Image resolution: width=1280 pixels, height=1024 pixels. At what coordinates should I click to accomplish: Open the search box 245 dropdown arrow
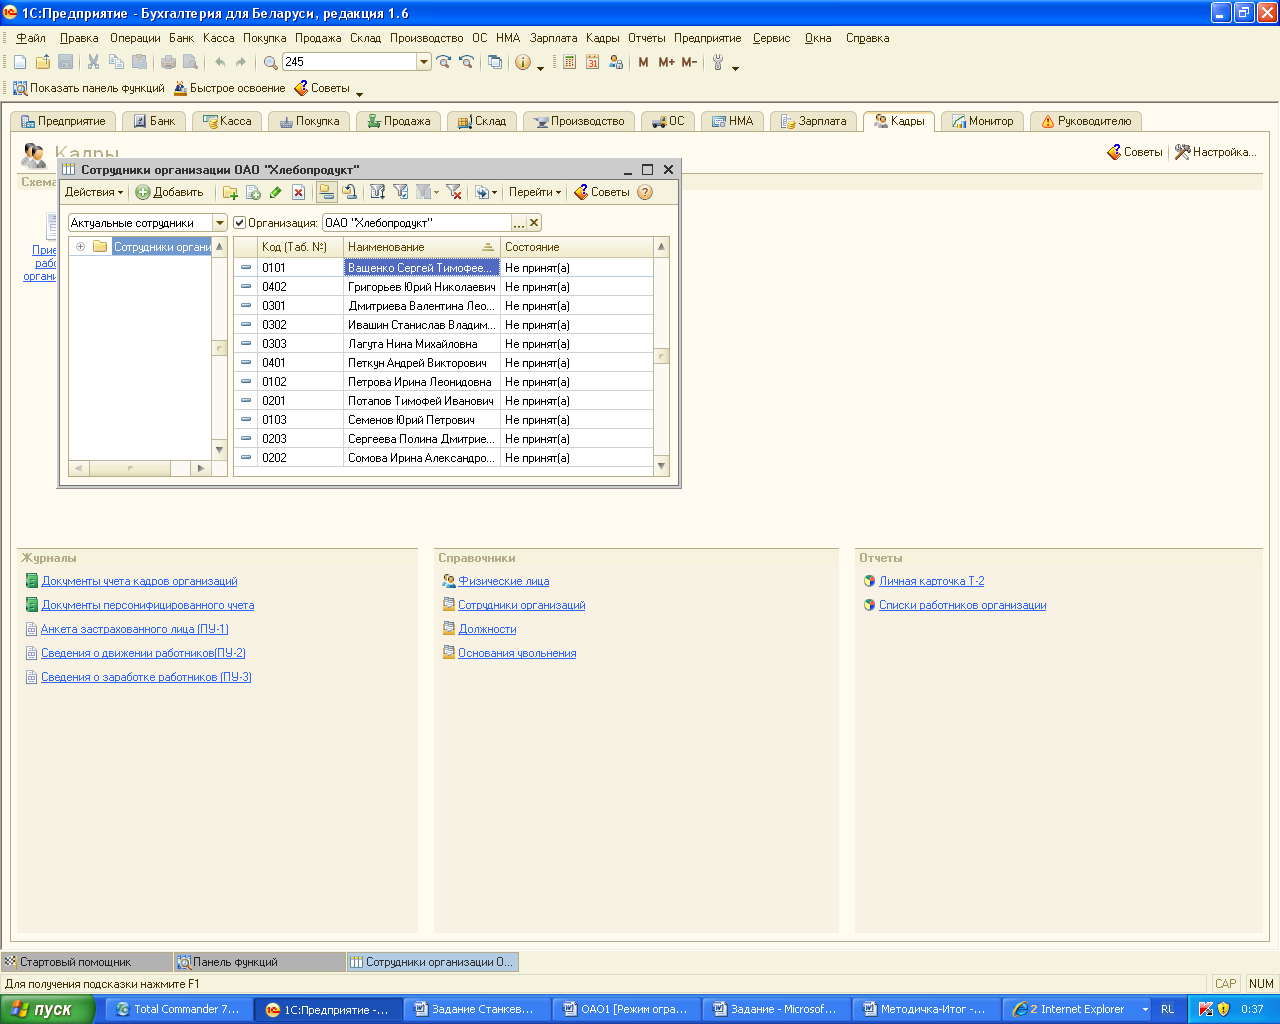[424, 62]
